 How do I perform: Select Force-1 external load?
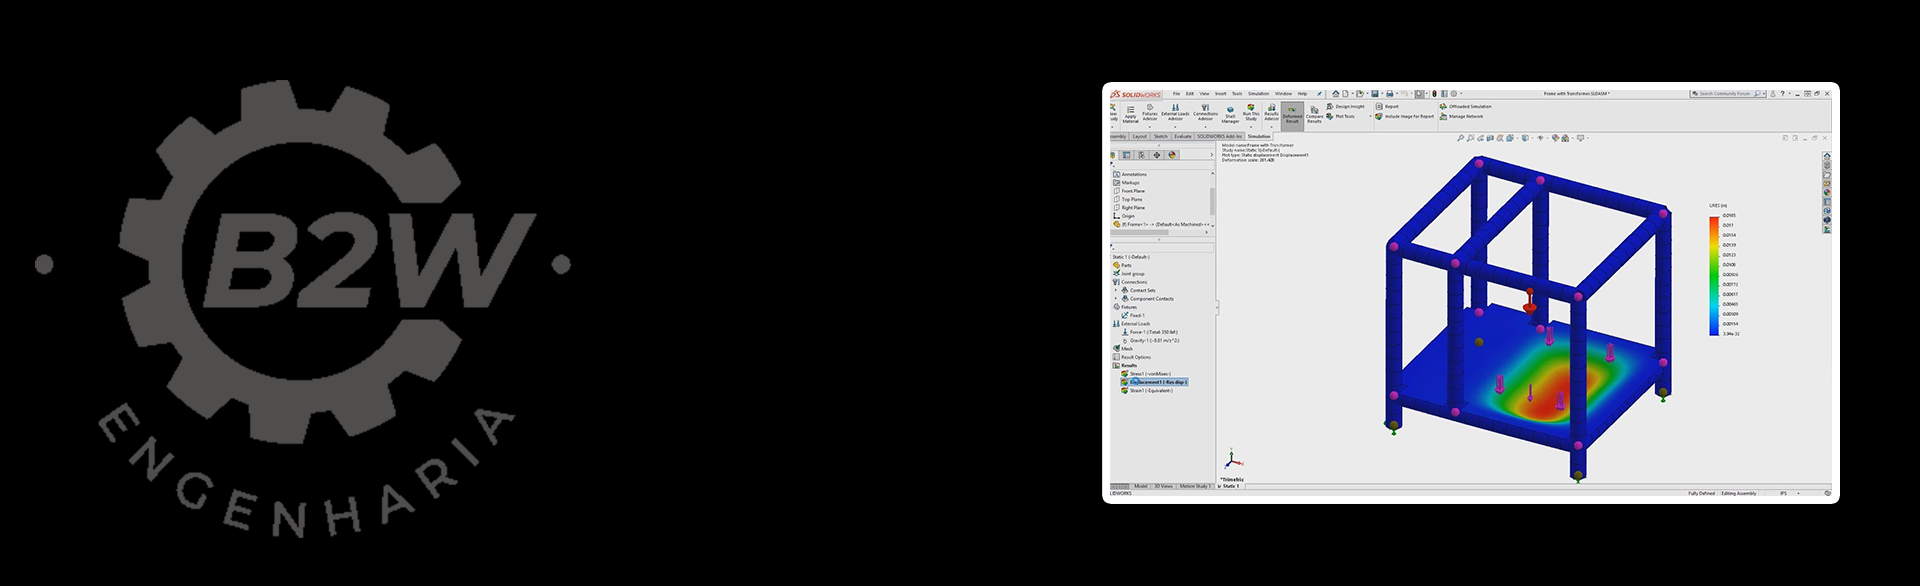tap(1149, 332)
